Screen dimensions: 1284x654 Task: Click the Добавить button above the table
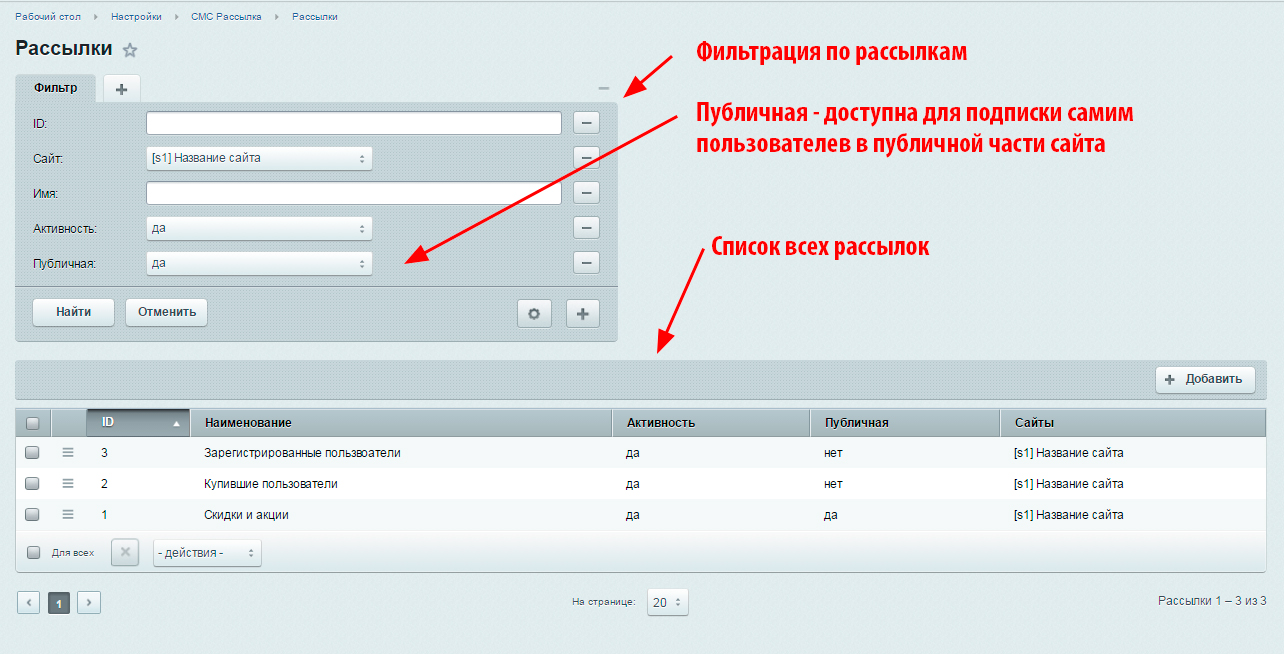[1205, 379]
